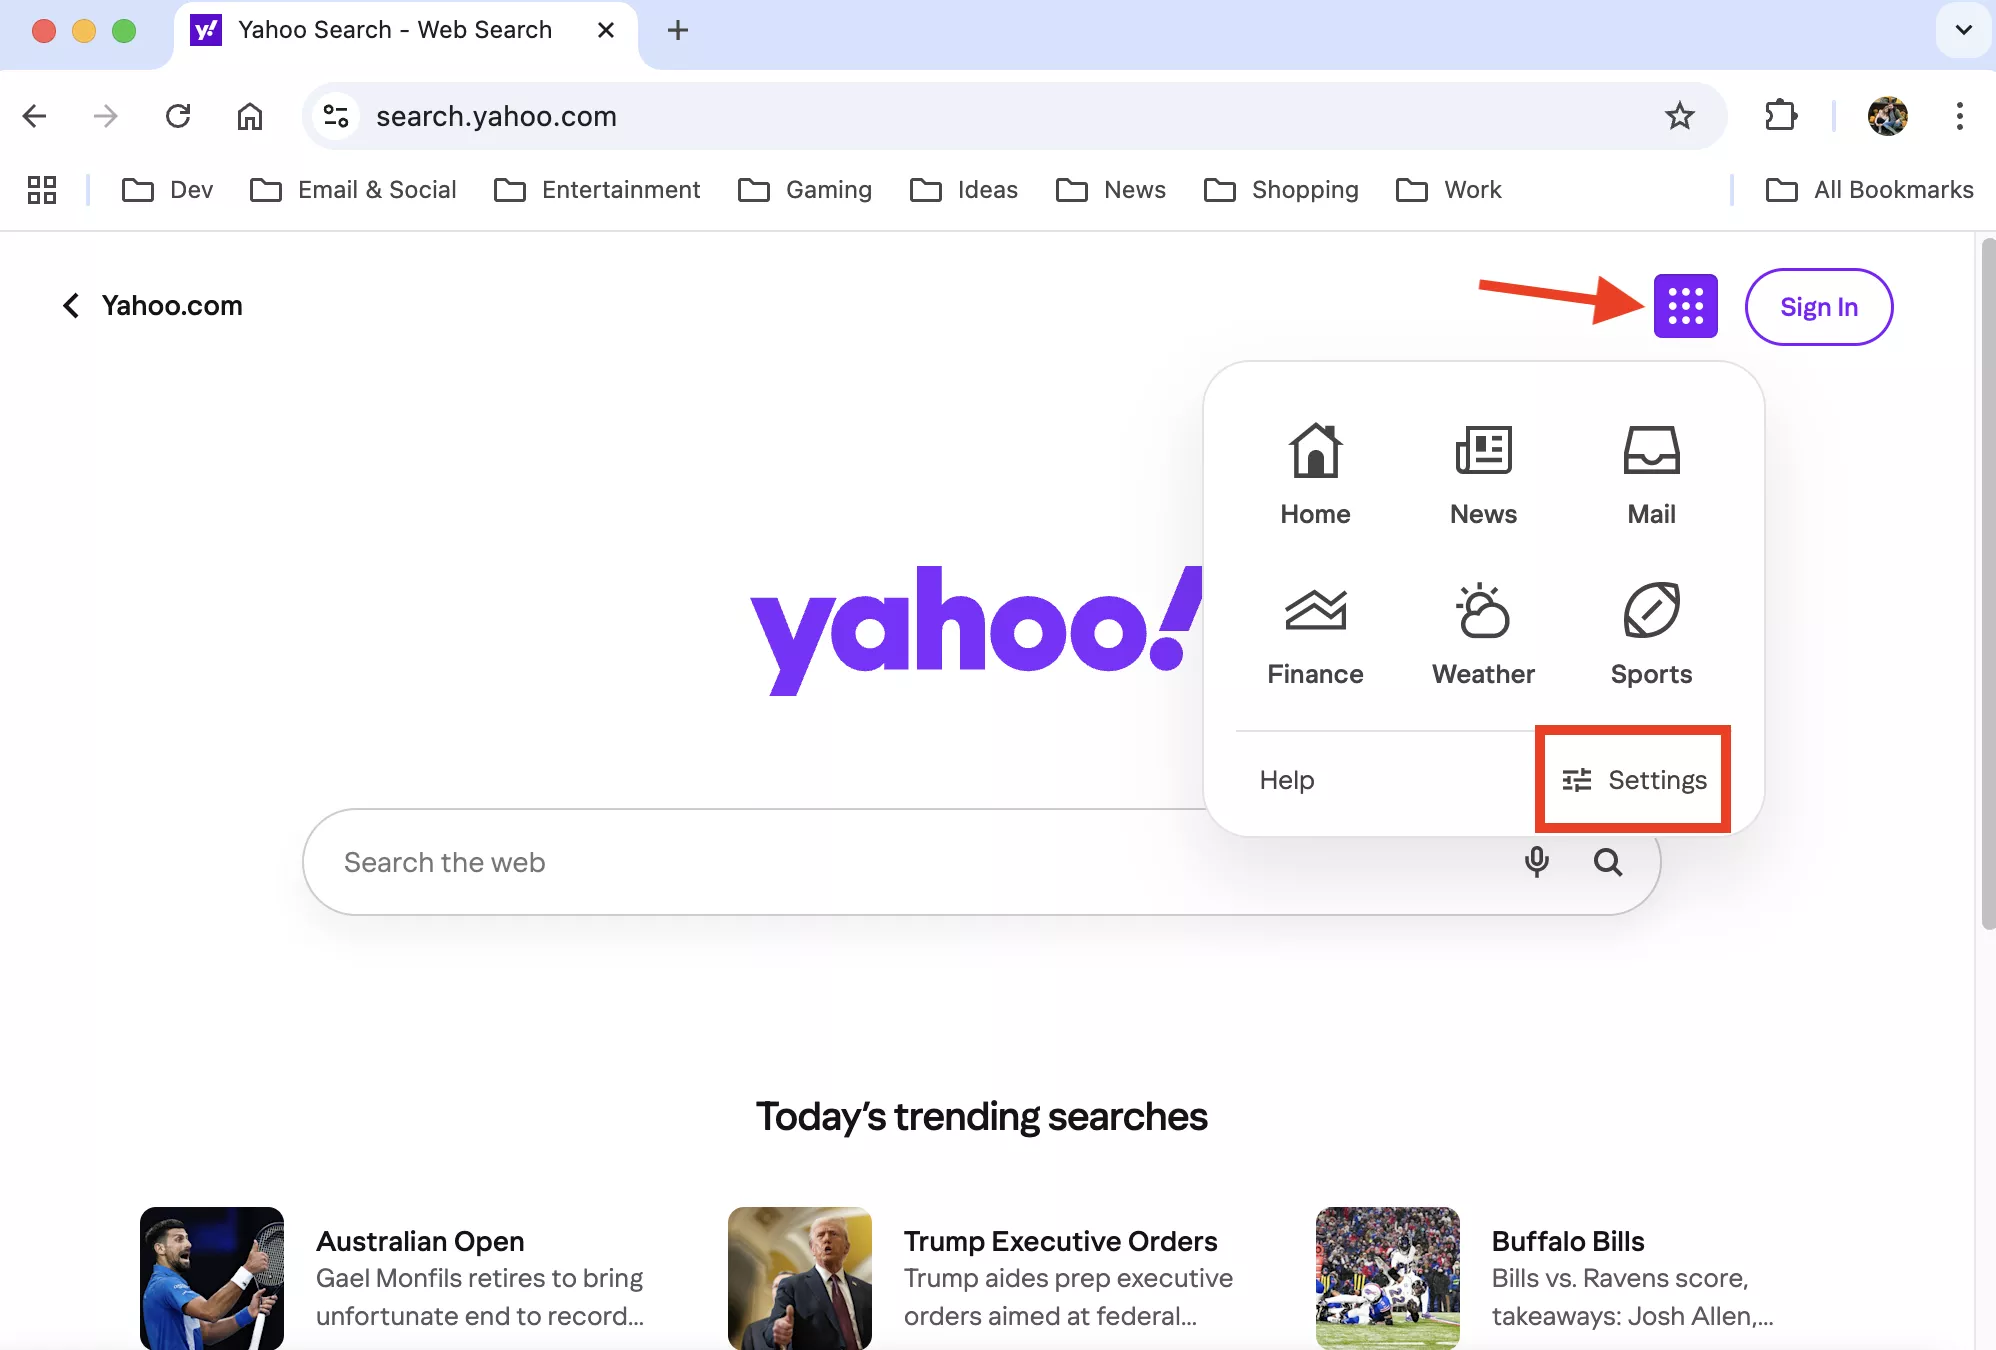Click the microphone voice search icon

1536,861
